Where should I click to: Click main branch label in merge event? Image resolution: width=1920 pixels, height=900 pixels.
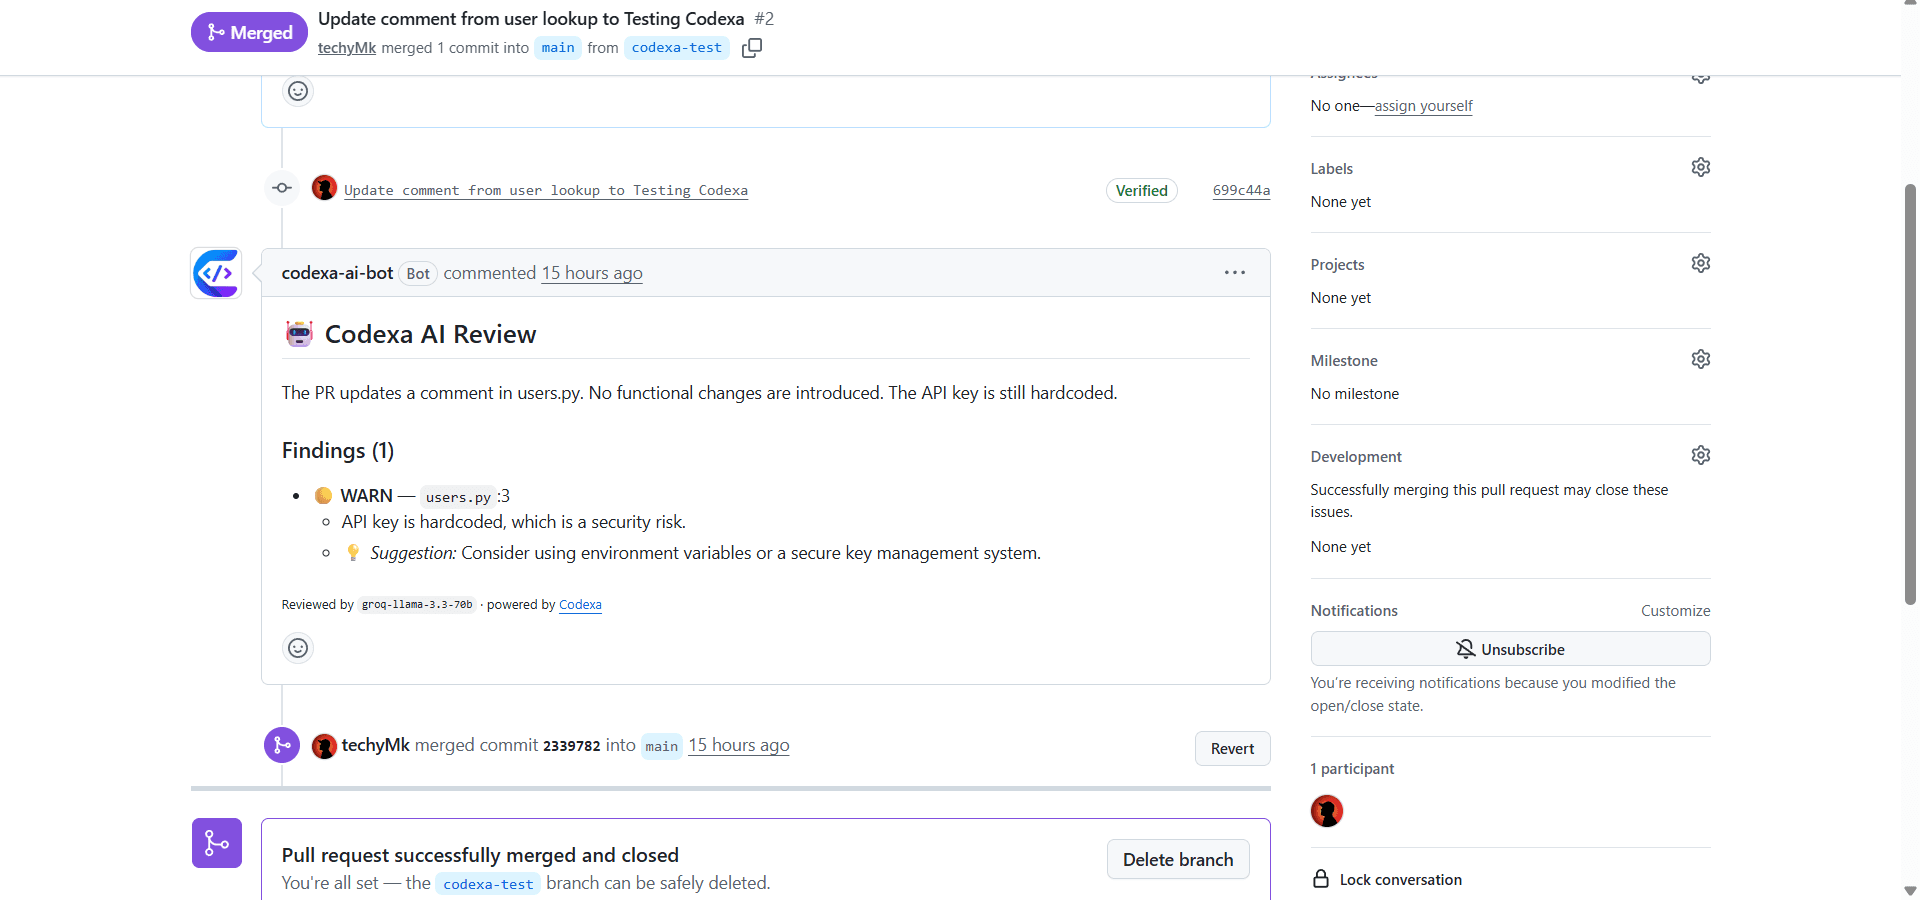[x=661, y=746]
